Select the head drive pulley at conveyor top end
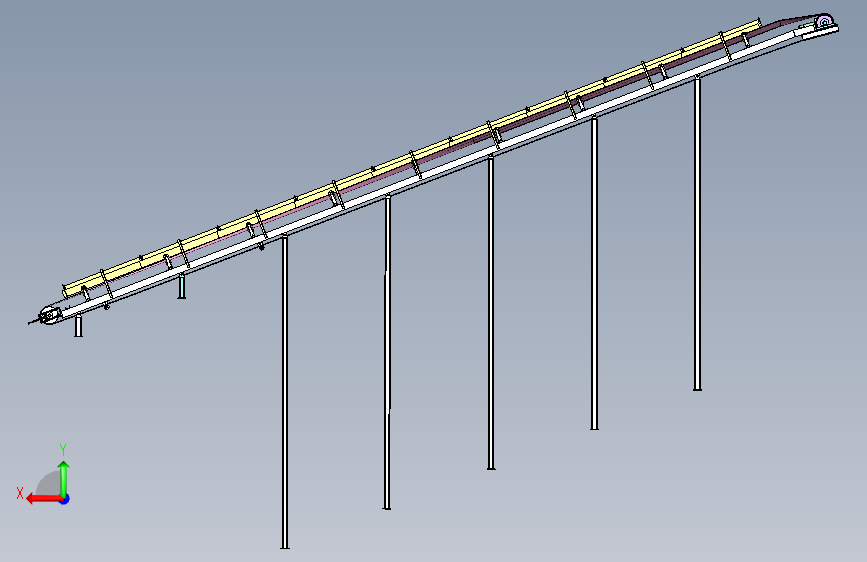Screen dimensions: 867x562 coord(824,22)
